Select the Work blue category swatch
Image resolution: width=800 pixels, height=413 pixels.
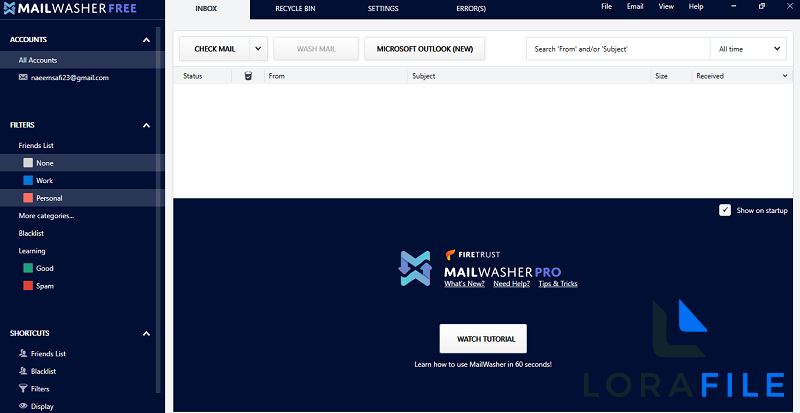28,180
